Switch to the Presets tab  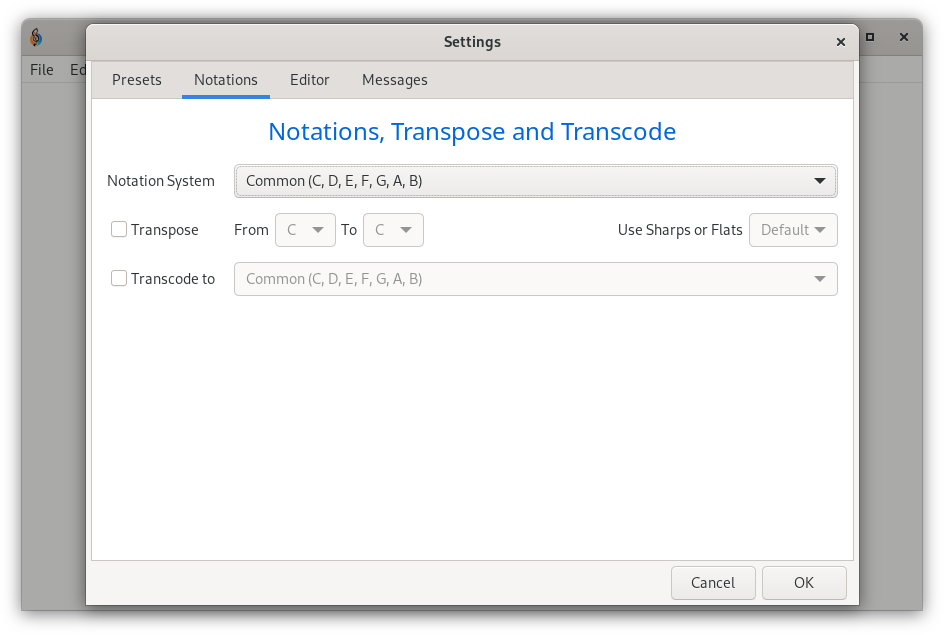pyautogui.click(x=137, y=80)
